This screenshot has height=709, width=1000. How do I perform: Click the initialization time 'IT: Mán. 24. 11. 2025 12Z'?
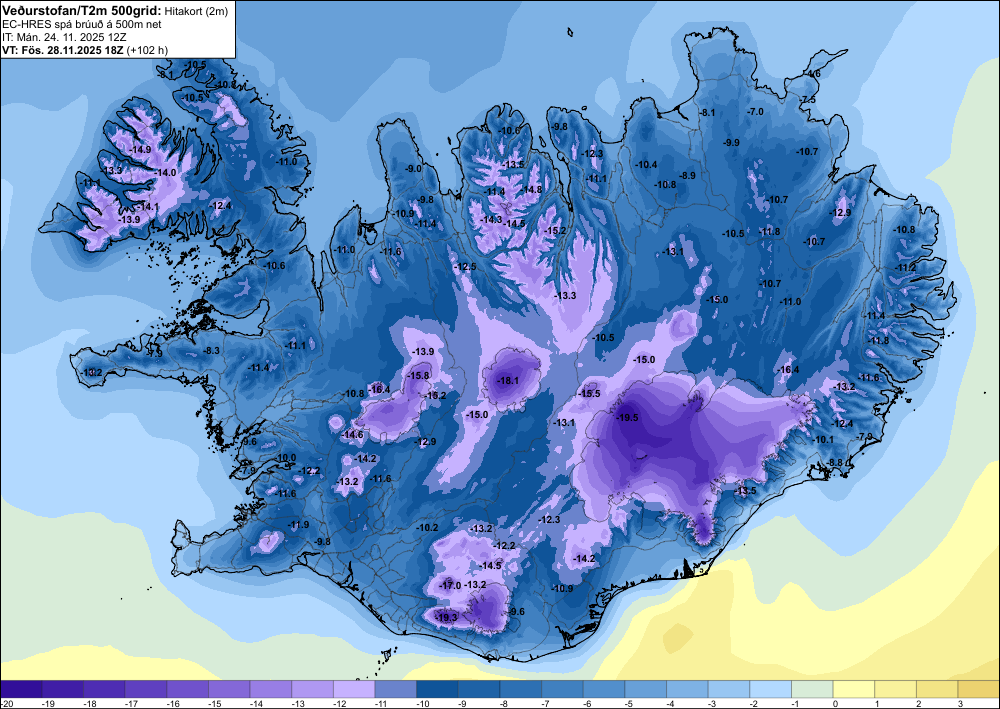[x=64, y=37]
